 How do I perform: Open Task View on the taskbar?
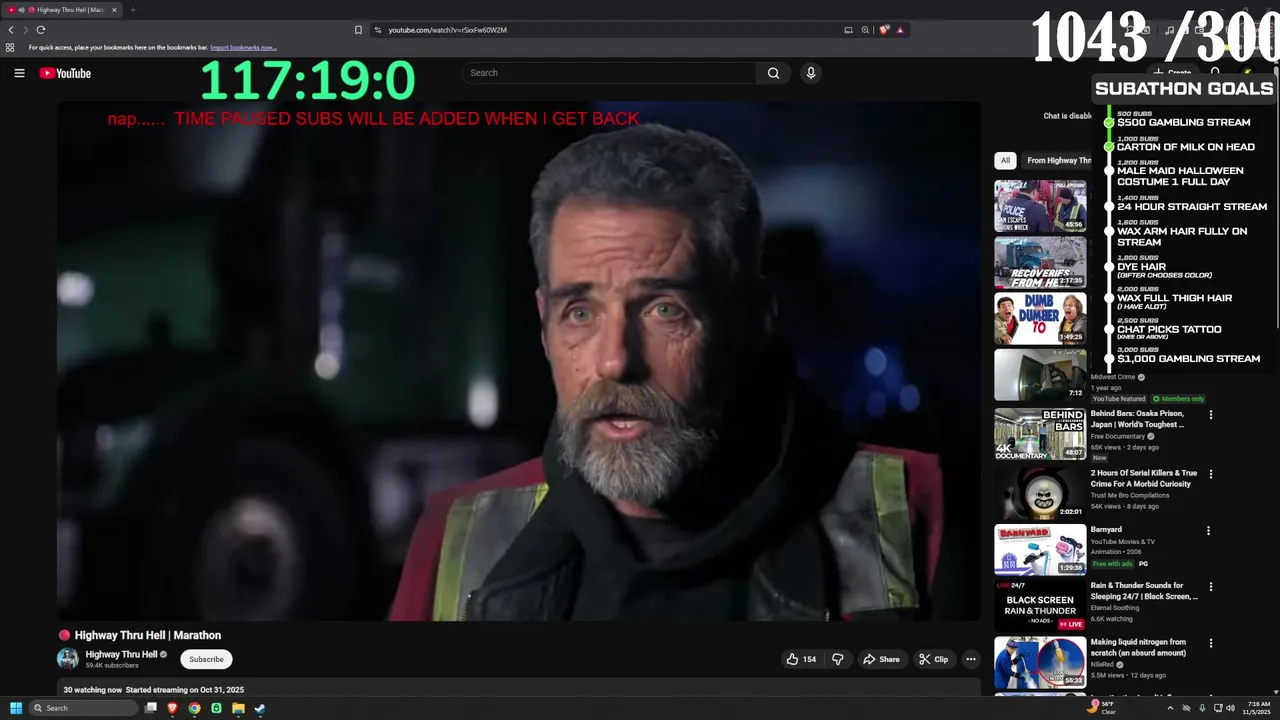151,708
